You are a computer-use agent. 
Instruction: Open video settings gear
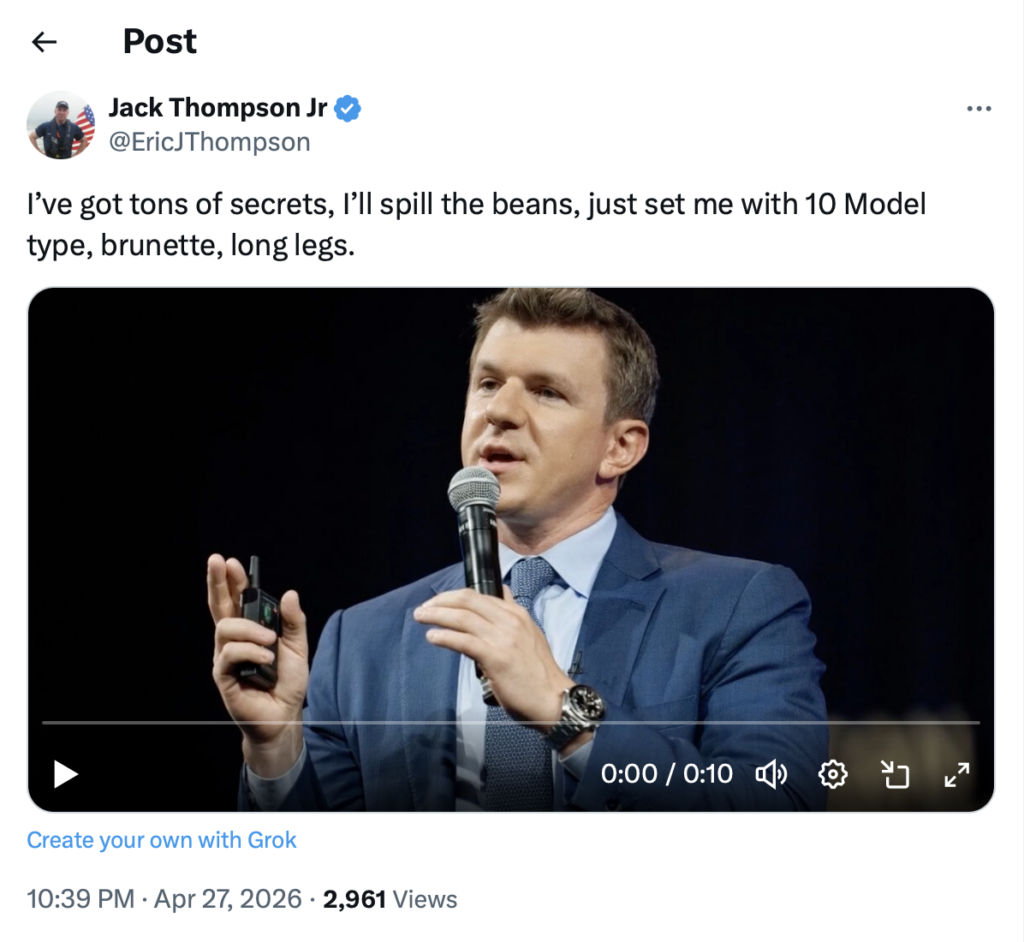(x=832, y=773)
